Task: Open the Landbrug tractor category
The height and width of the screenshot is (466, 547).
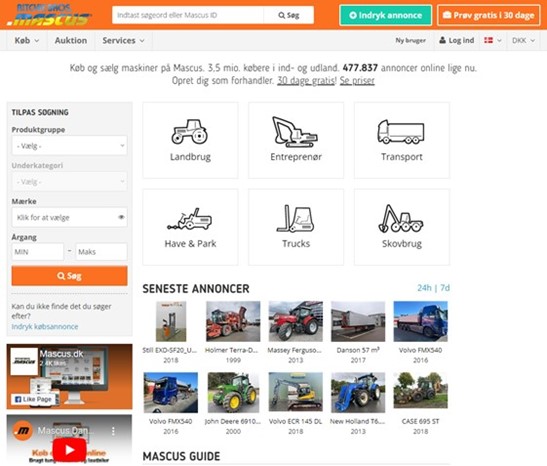Action: 190,140
